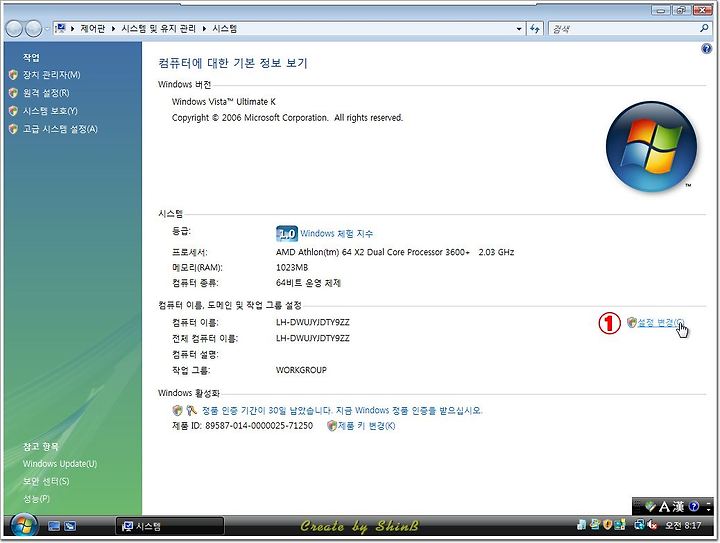
Task: Click the security shield tray icon
Action: point(608,525)
